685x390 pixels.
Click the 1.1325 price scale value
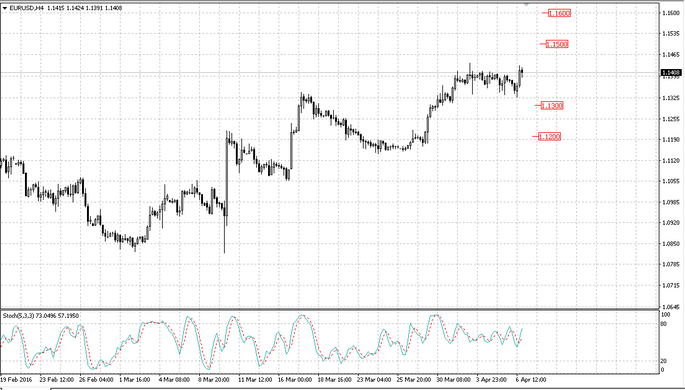671,97
